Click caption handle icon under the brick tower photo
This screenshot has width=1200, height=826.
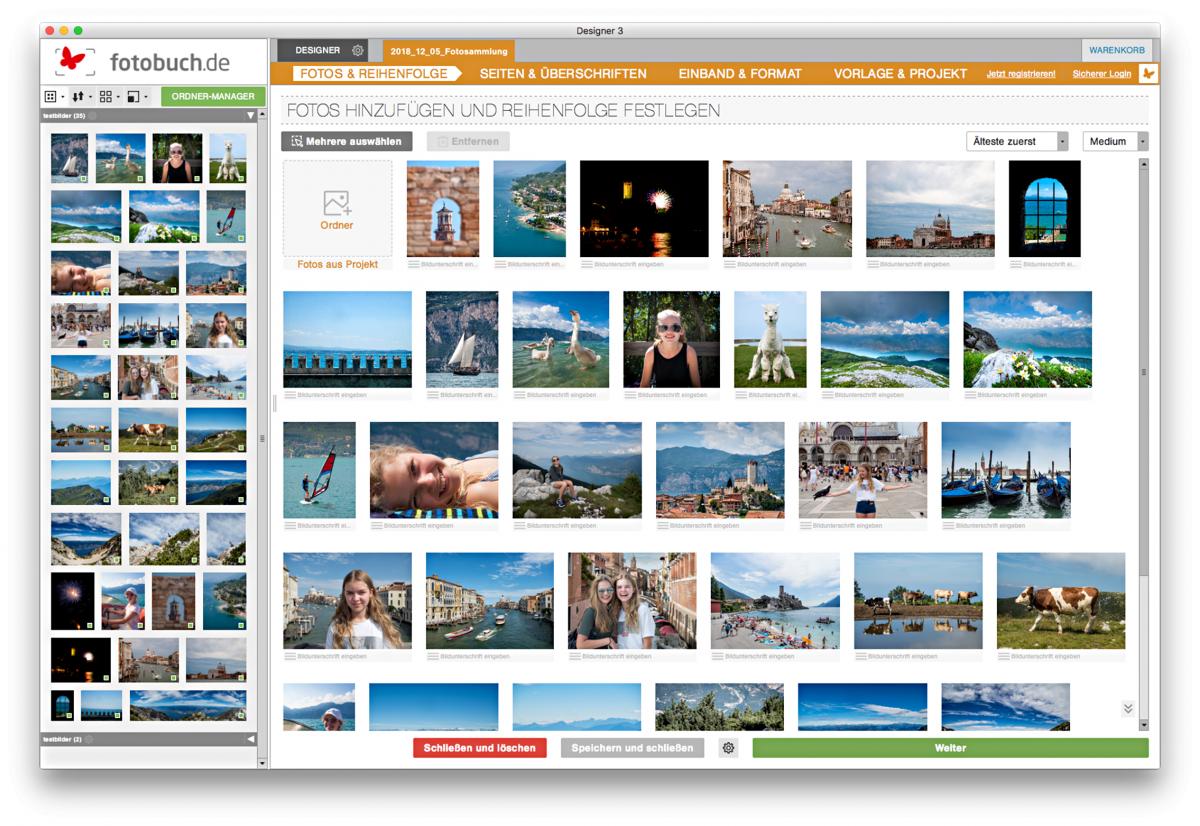tap(414, 264)
